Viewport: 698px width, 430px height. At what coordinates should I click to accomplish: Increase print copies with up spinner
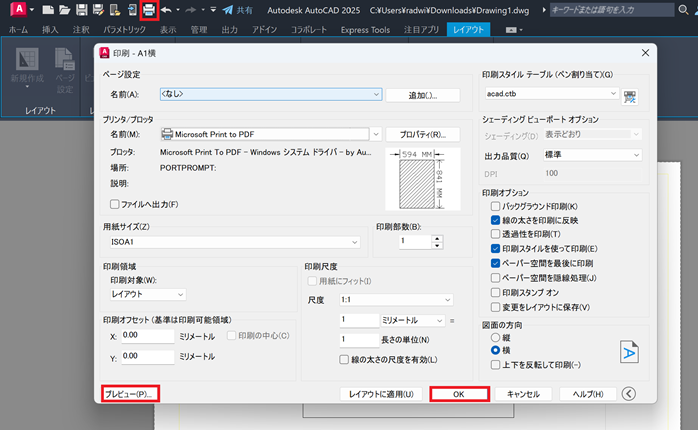437,239
